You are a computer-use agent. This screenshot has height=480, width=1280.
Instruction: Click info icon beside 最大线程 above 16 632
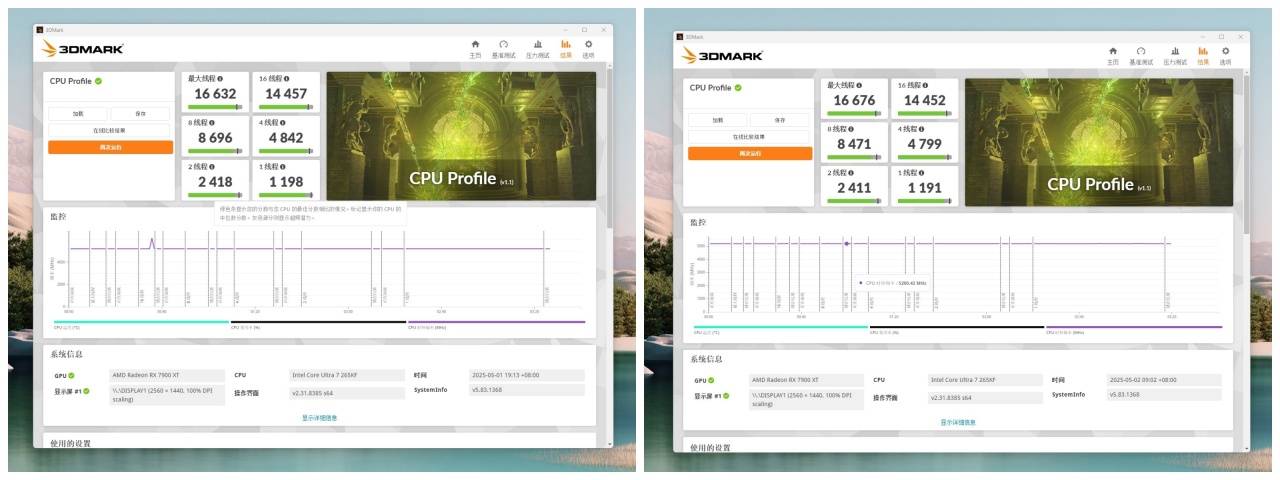tap(220, 78)
